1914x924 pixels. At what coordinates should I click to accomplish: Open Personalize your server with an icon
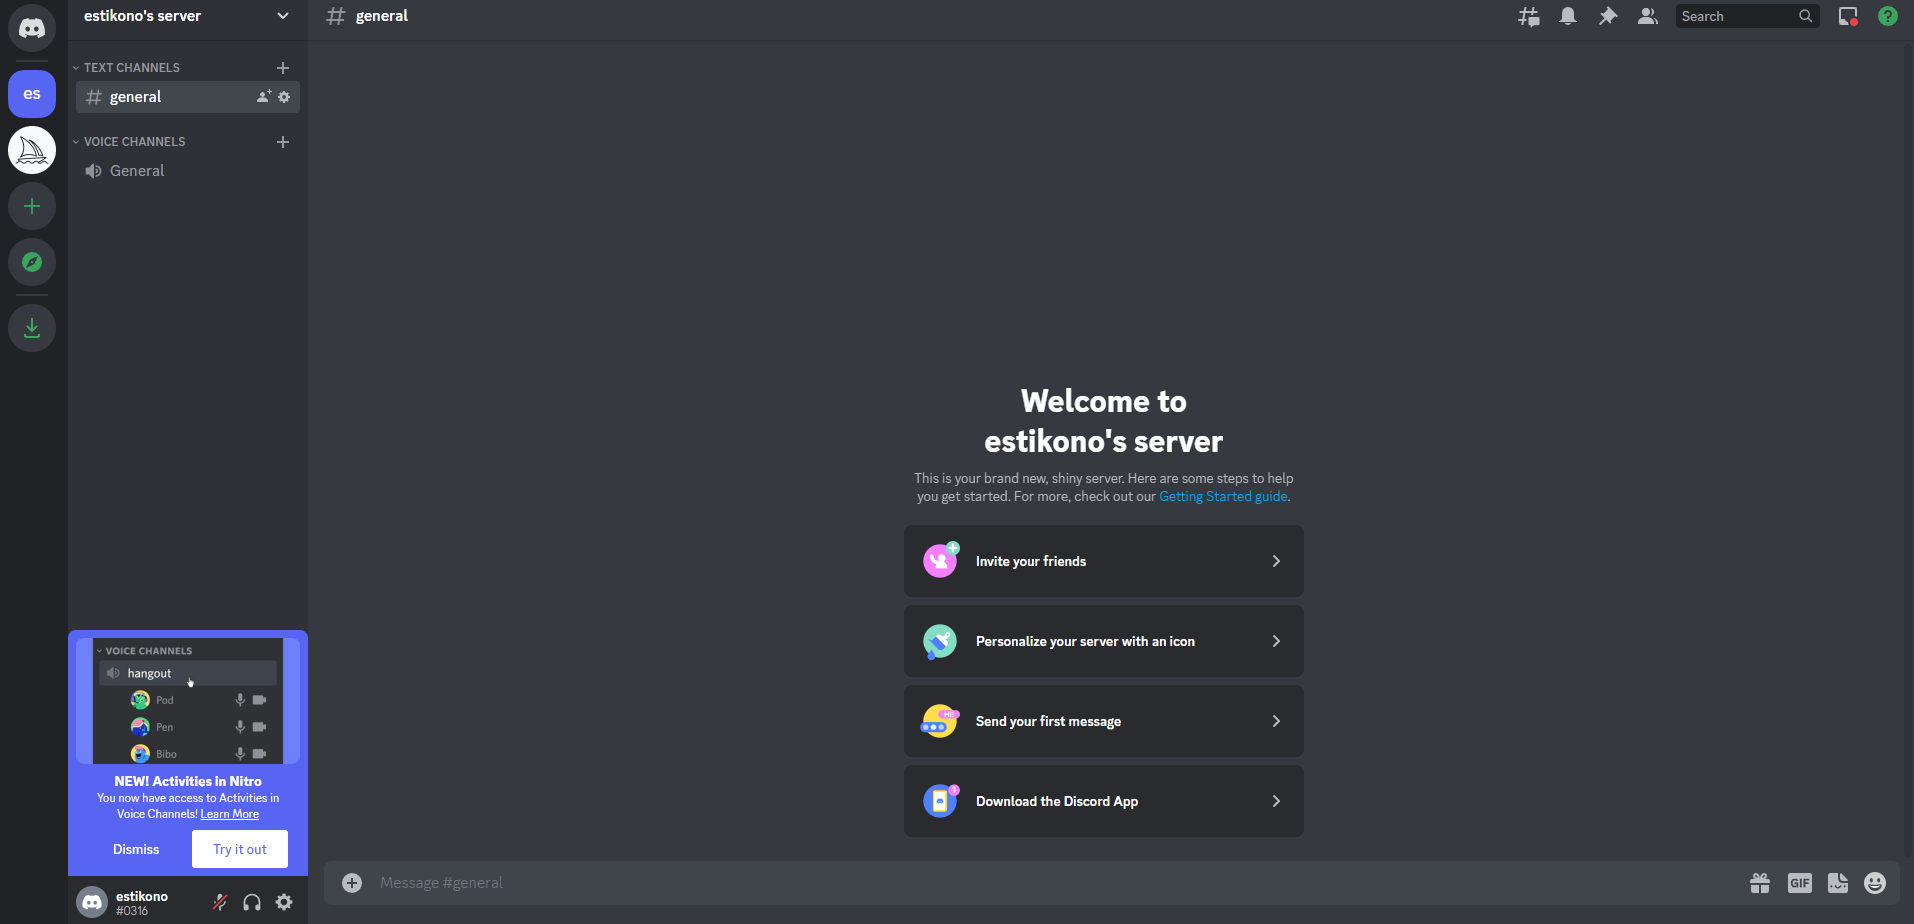pos(1104,641)
